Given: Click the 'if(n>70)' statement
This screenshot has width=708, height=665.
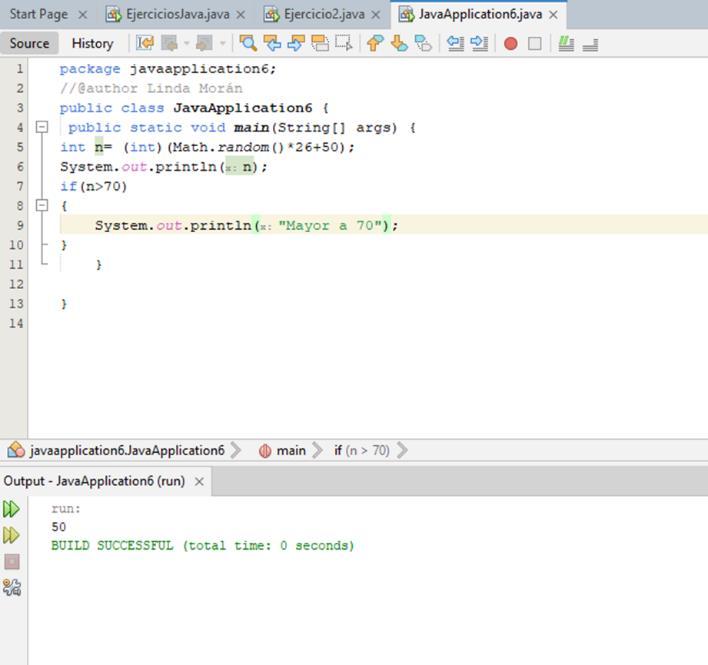Looking at the screenshot, I should 93,186.
